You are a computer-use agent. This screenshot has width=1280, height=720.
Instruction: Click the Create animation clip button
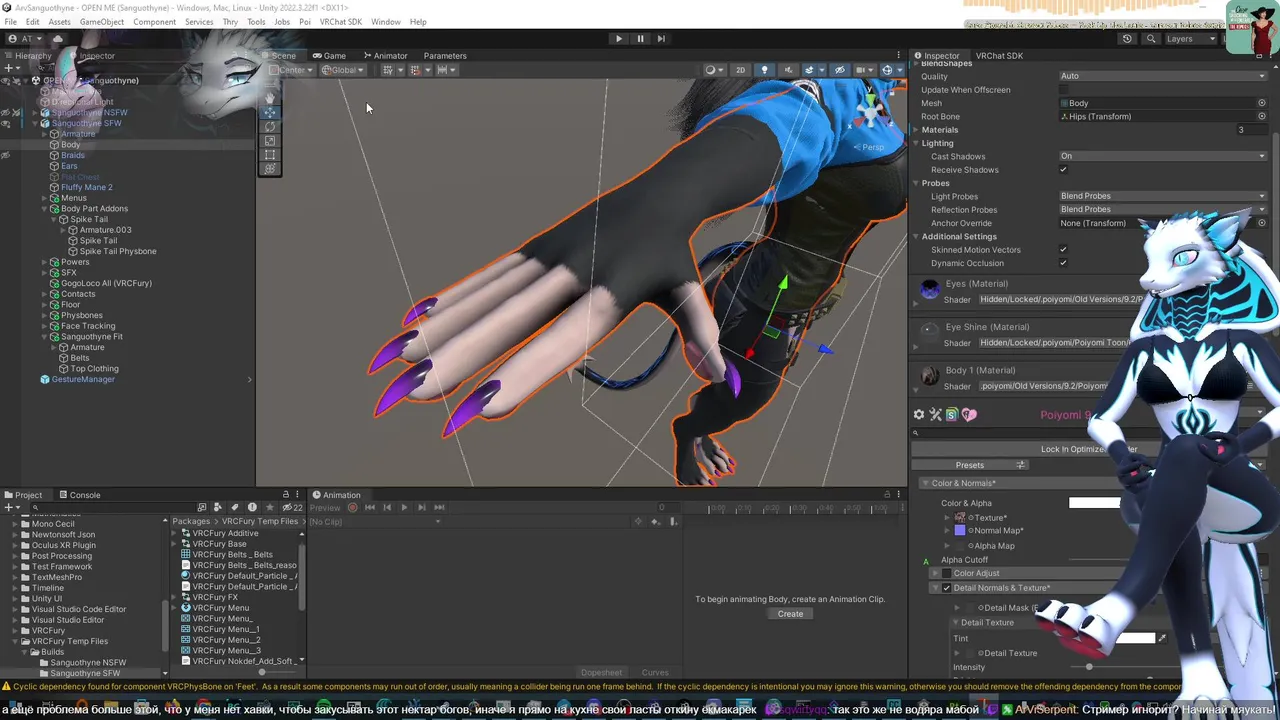click(x=790, y=614)
